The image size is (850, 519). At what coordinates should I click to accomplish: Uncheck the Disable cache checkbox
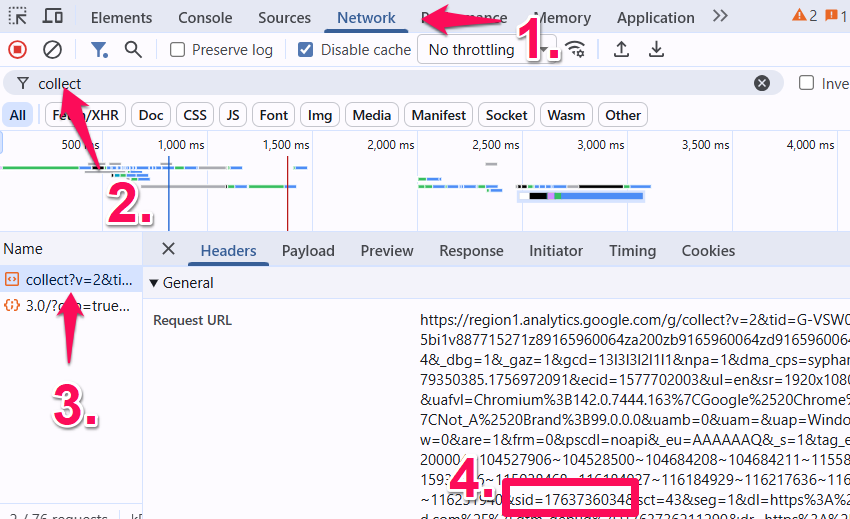click(307, 50)
